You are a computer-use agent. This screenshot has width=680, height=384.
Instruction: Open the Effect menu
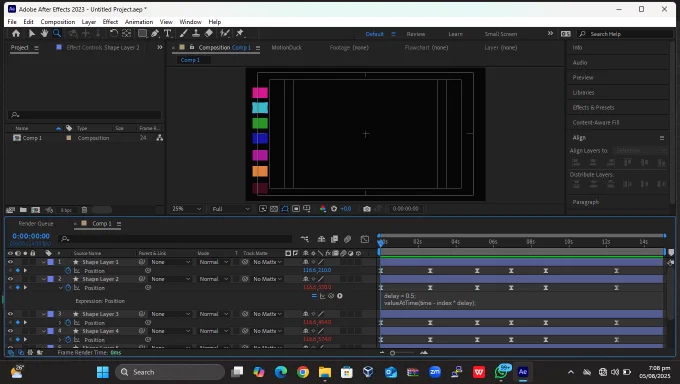[x=110, y=22]
